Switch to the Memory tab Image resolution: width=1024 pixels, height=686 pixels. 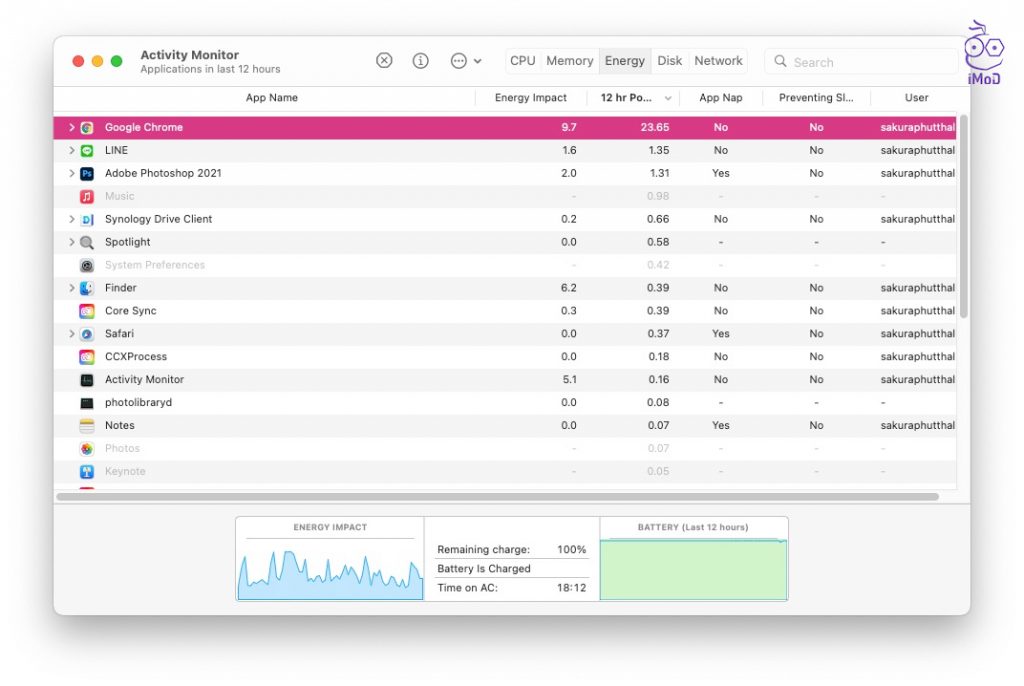(569, 61)
